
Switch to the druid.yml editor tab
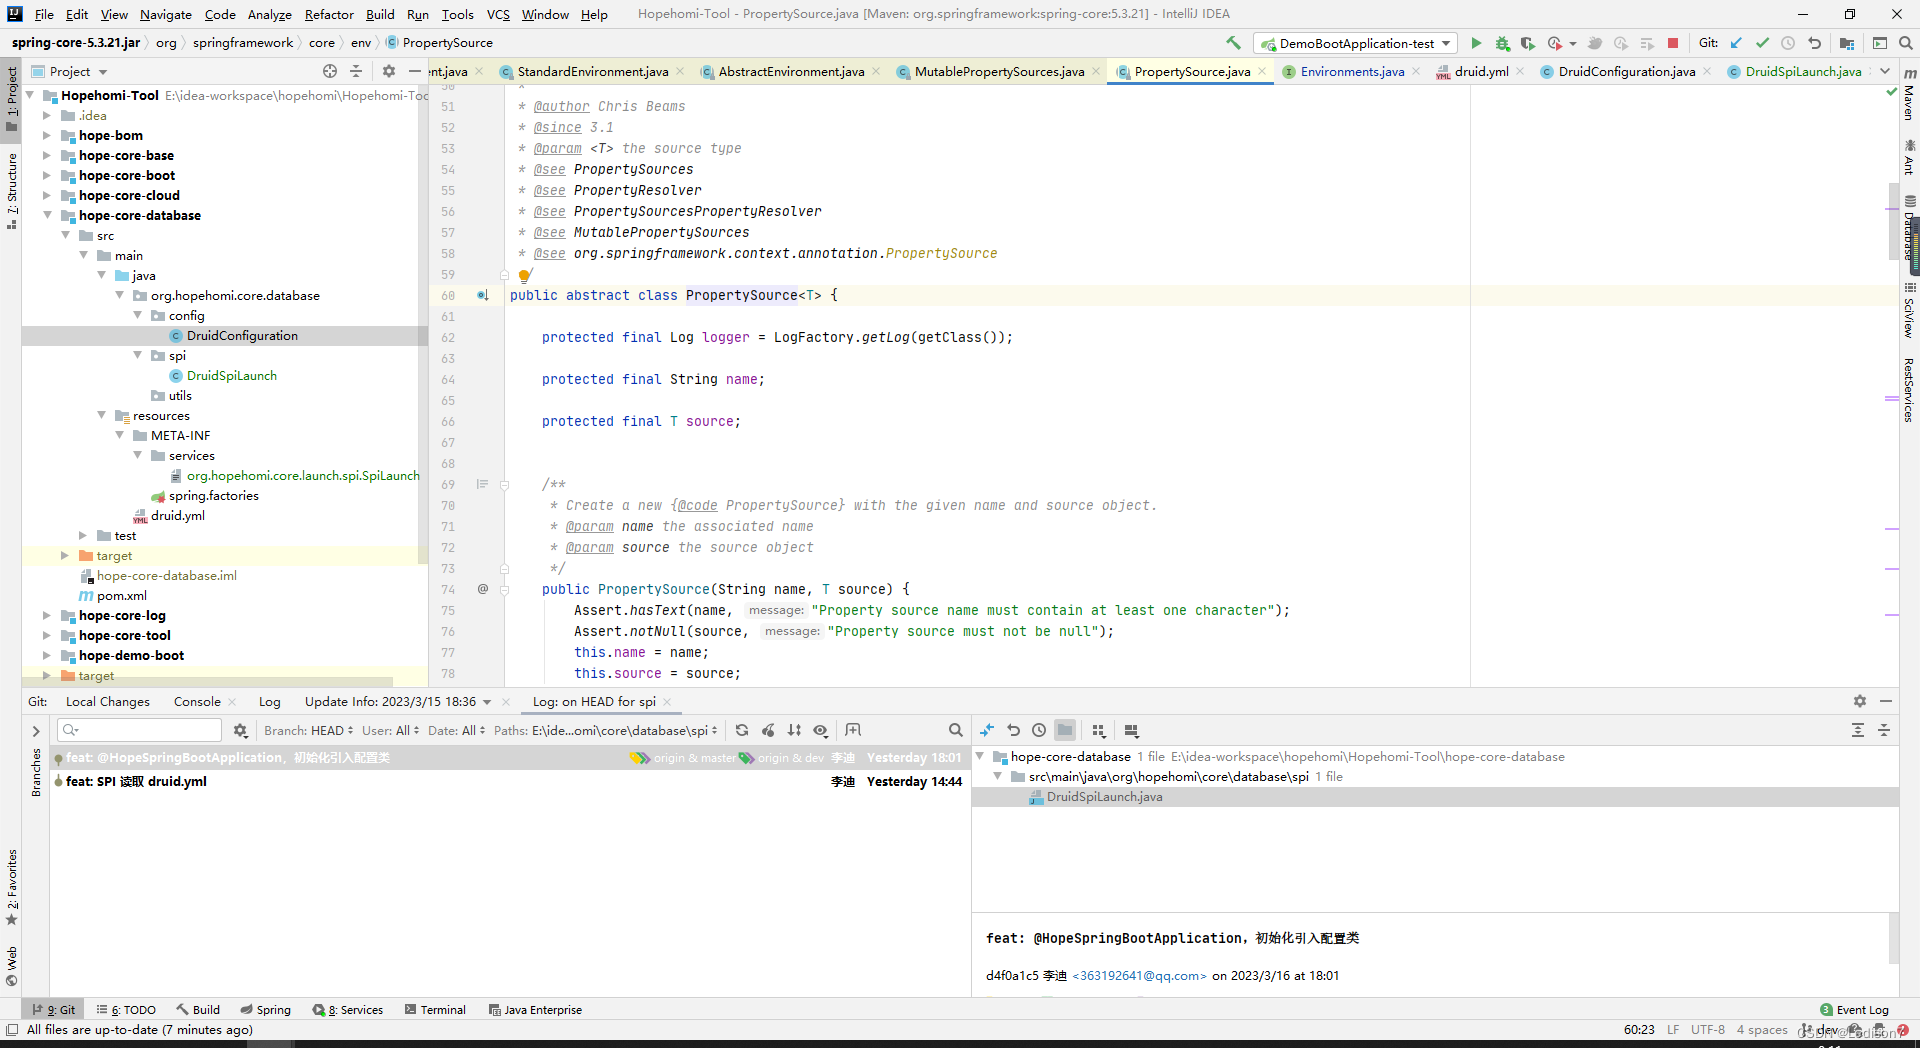1480,71
